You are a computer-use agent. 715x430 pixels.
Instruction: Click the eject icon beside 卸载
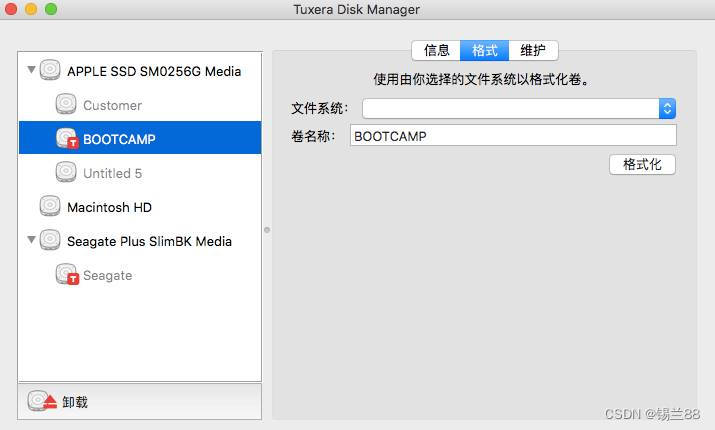point(42,401)
